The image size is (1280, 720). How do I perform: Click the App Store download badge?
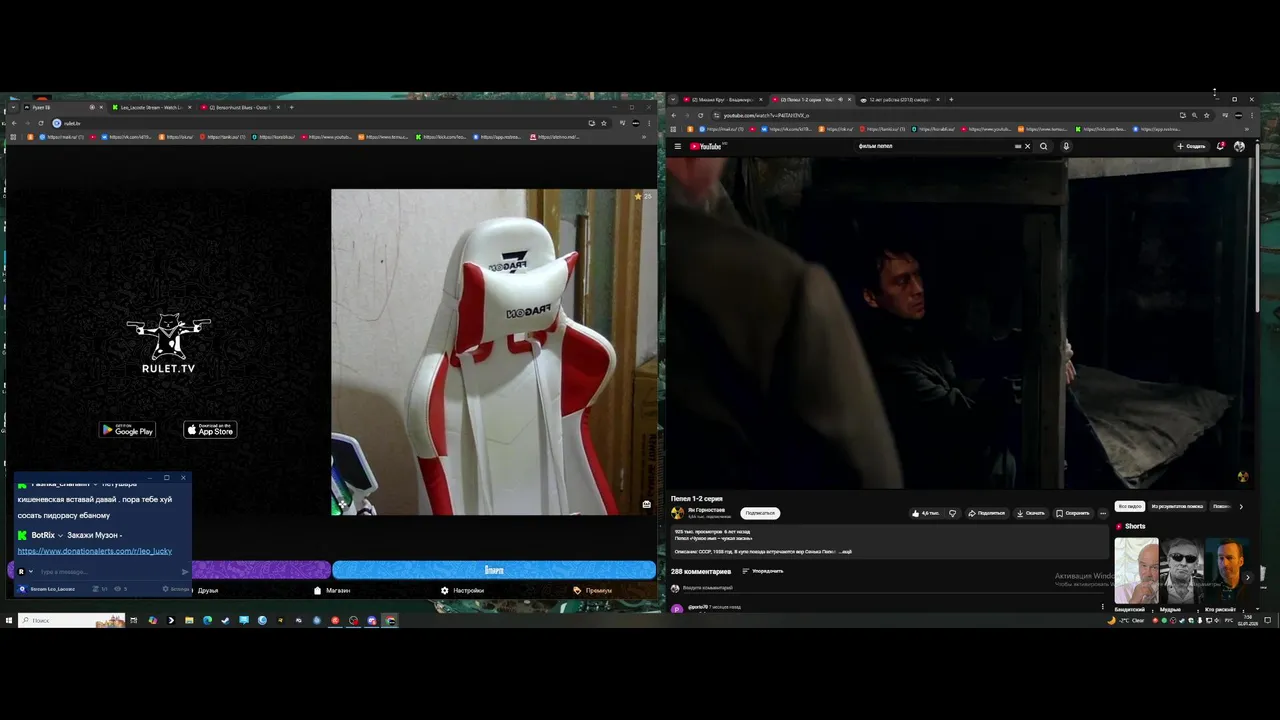coord(210,430)
